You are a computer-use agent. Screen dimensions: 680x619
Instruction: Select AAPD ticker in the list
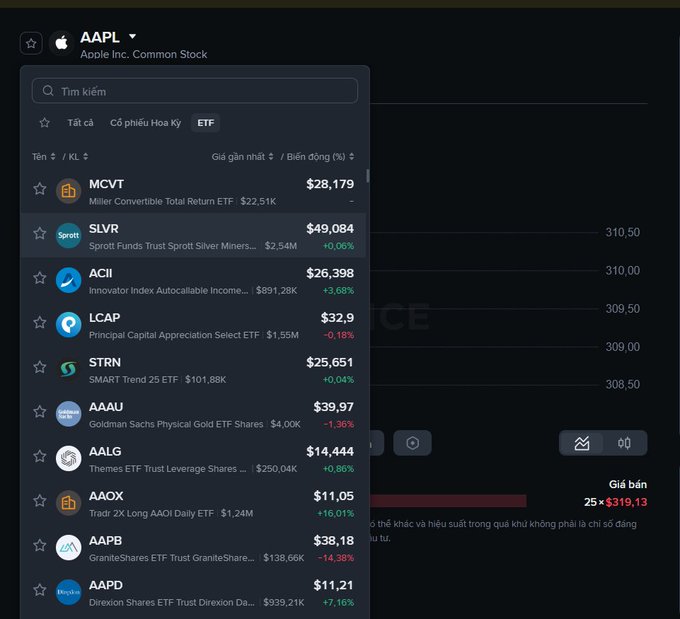(x=106, y=586)
